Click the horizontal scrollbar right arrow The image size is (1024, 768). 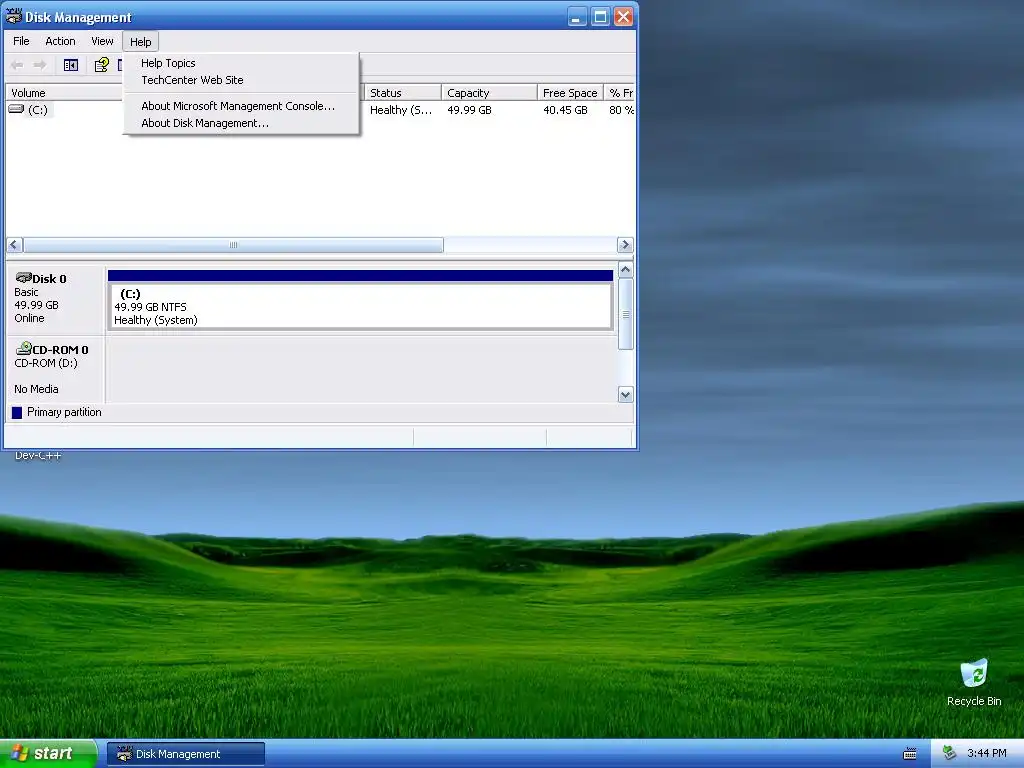(x=625, y=245)
